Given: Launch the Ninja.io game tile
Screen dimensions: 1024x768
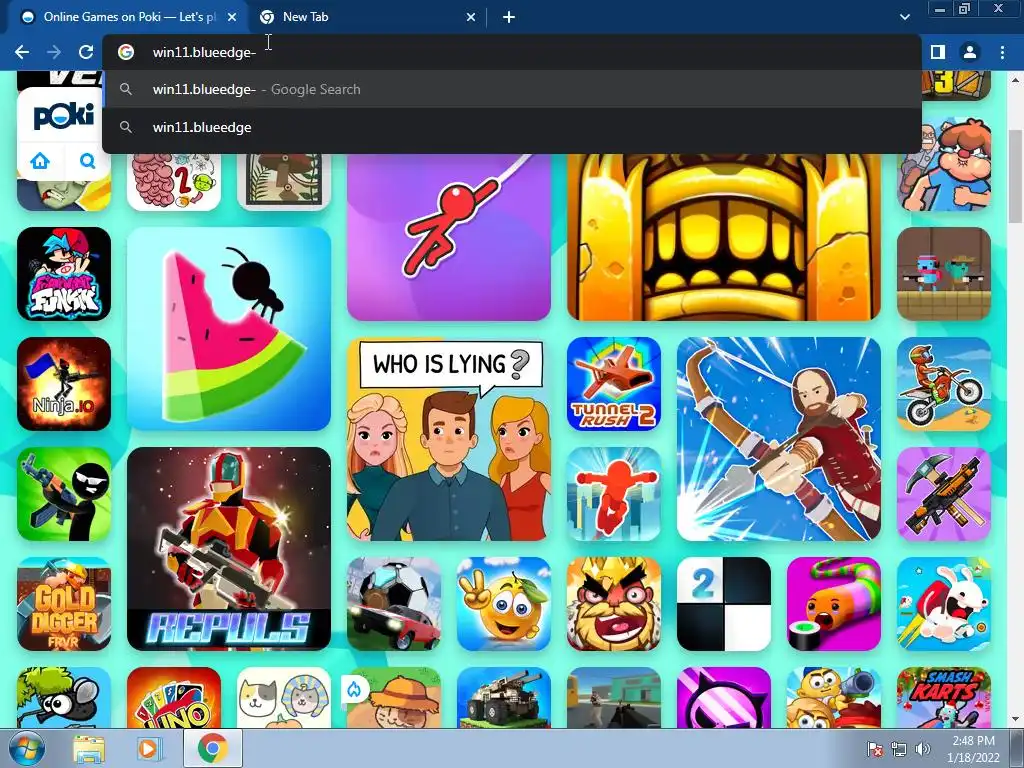Looking at the screenshot, I should (64, 384).
